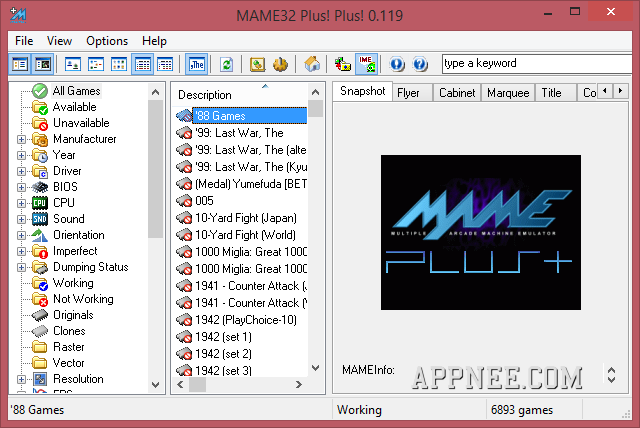Open About via exclamation mark icon
The width and height of the screenshot is (640, 428).
(x=397, y=64)
